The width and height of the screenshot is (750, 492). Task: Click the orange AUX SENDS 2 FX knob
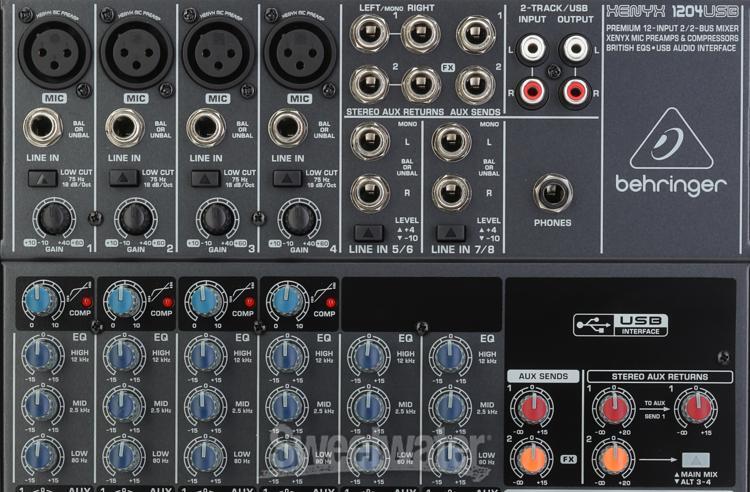(x=531, y=459)
